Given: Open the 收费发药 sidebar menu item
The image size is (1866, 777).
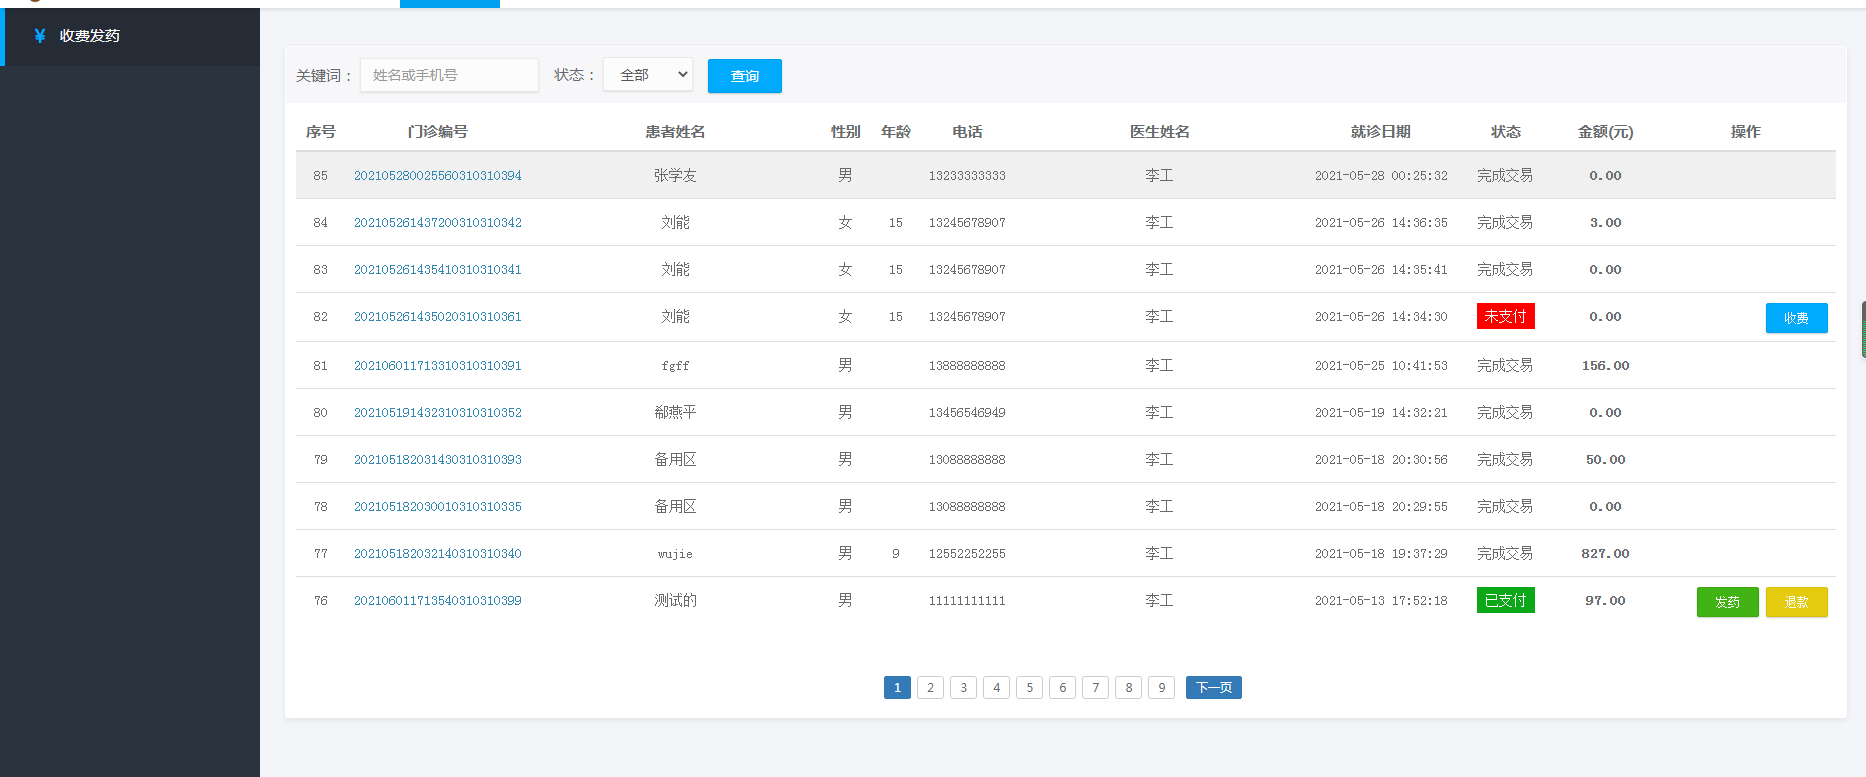Looking at the screenshot, I should tap(90, 36).
